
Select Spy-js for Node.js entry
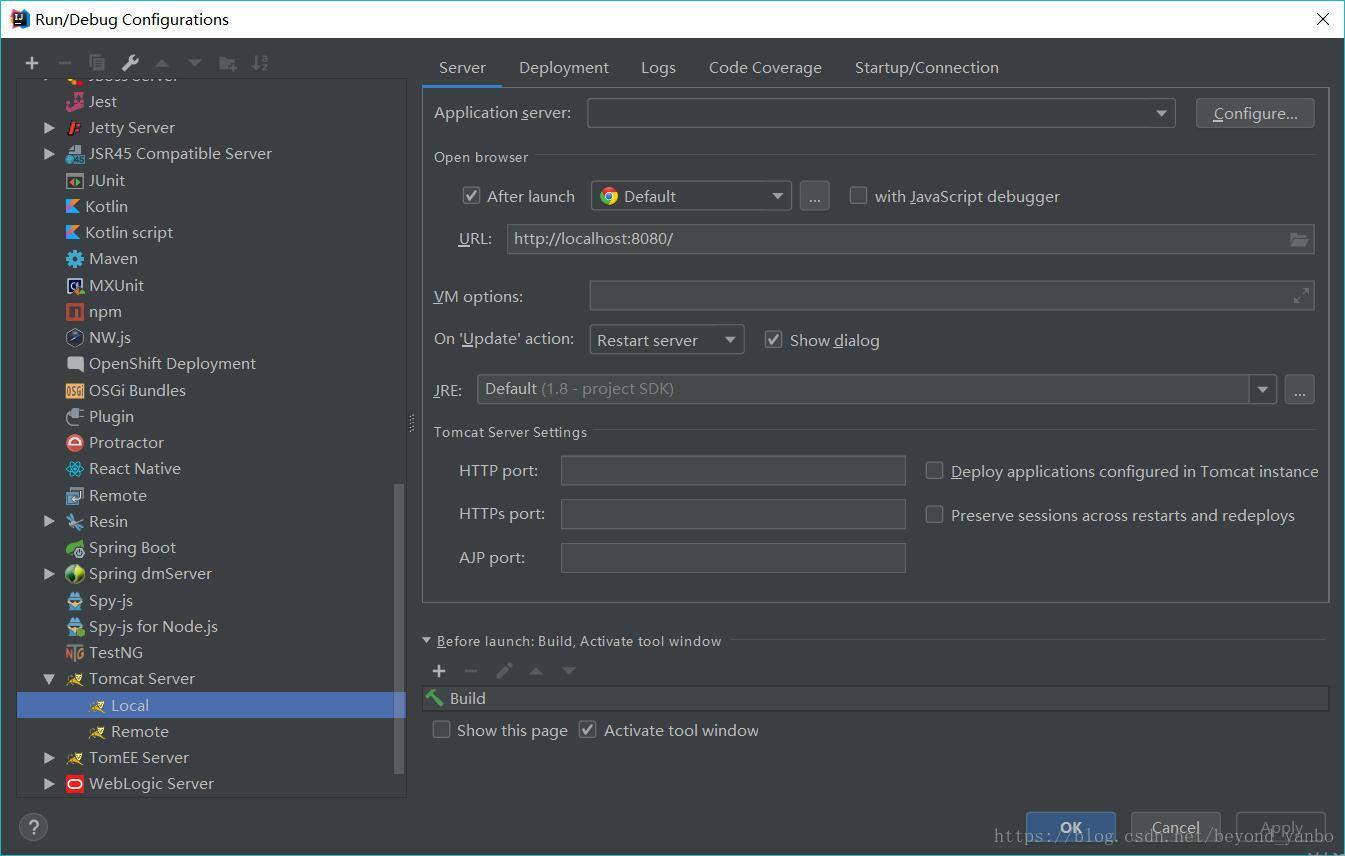(x=141, y=626)
